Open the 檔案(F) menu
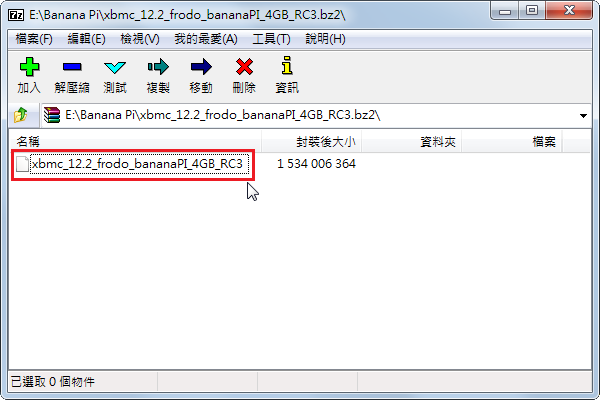This screenshot has height=400, width=600. tap(34, 39)
